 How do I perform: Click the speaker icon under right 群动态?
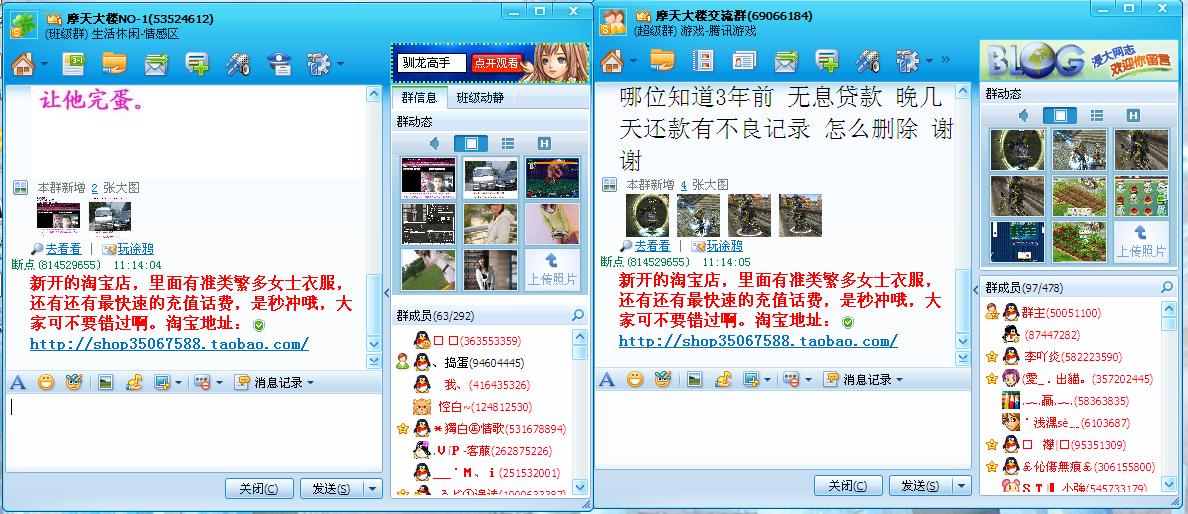coord(1024,115)
